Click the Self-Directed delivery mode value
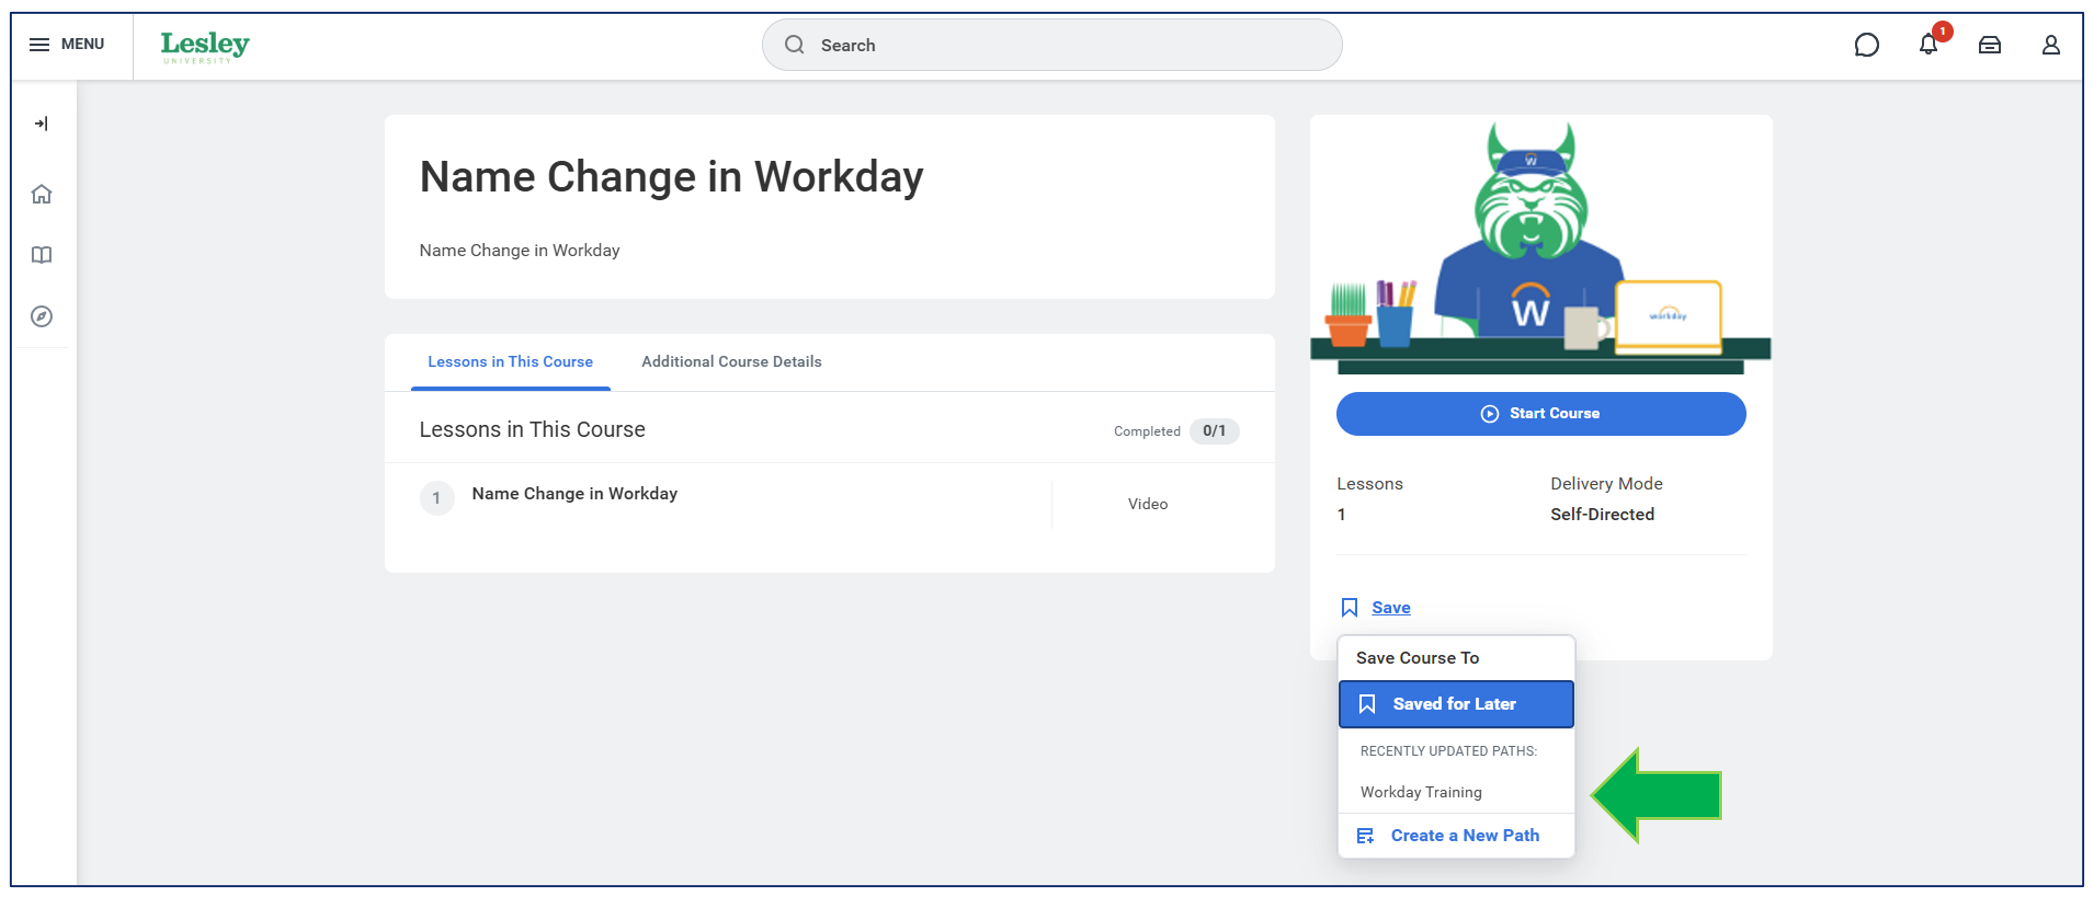The height and width of the screenshot is (897, 2092). (1602, 514)
